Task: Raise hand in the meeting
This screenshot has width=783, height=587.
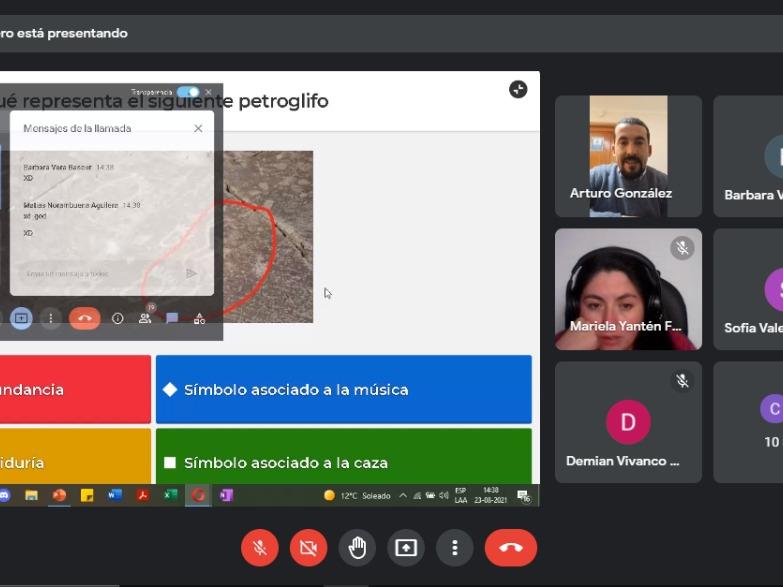Action: point(357,548)
